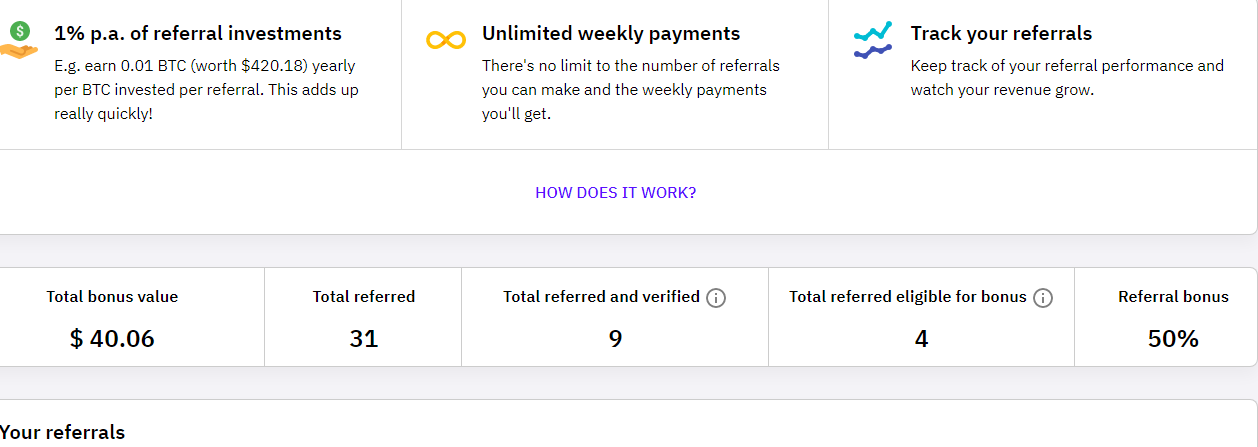The height and width of the screenshot is (447, 1258).
Task: Select the verified referrals count of 9
Action: [615, 339]
